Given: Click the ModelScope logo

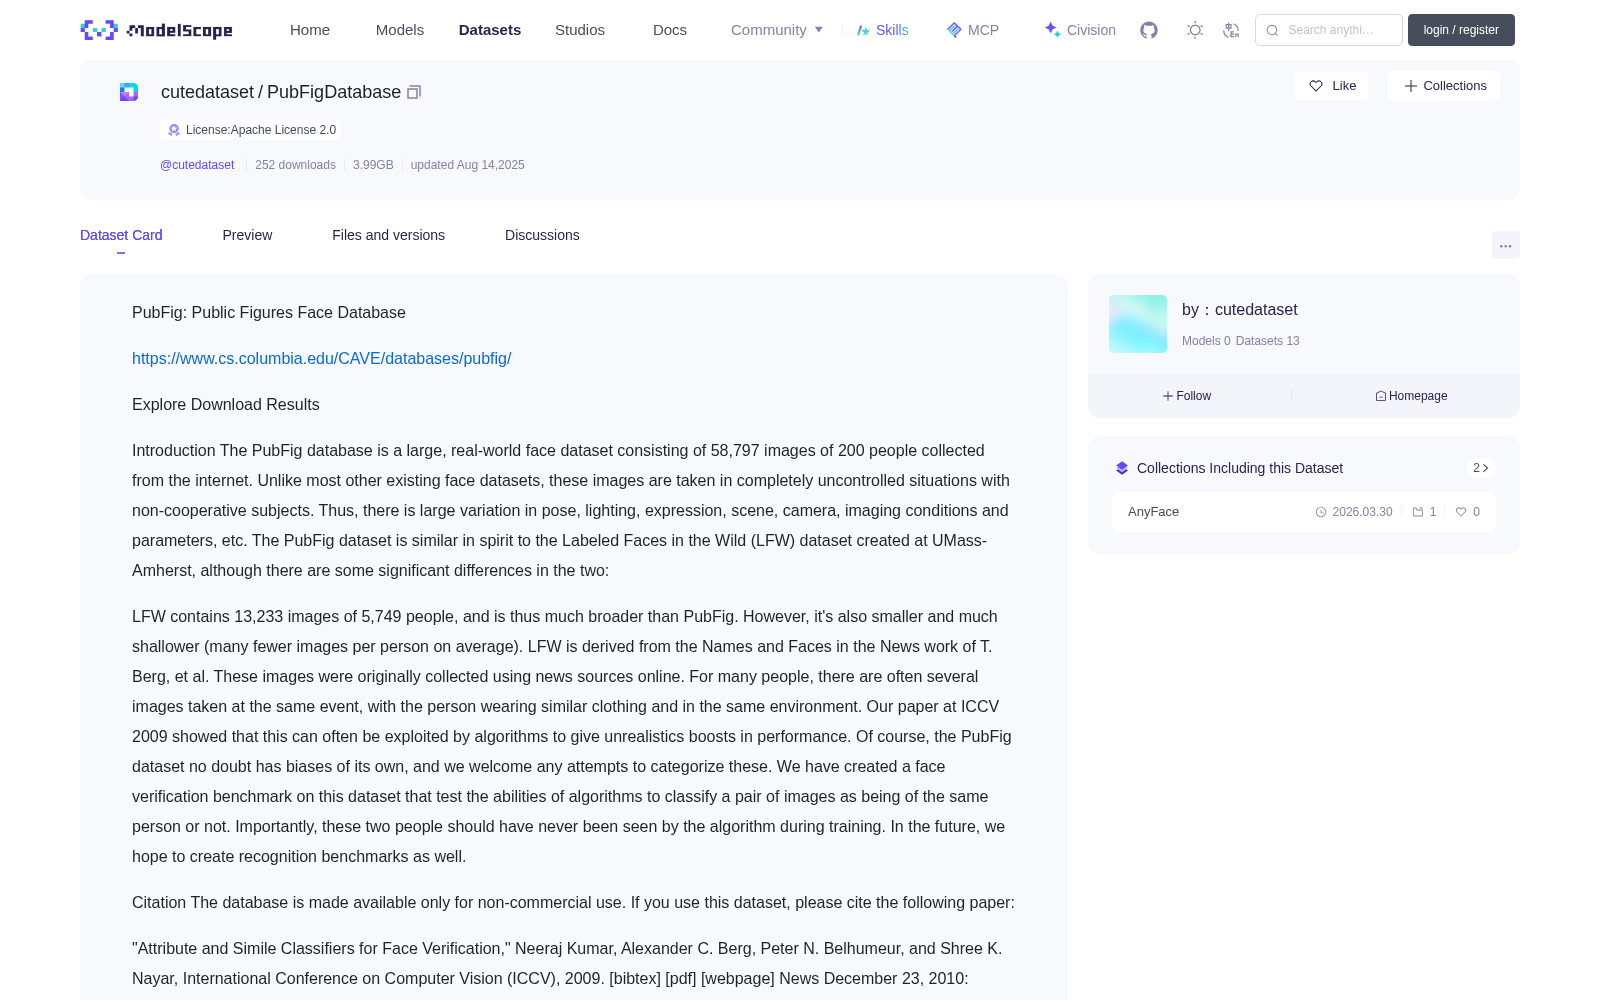Looking at the screenshot, I should (156, 30).
